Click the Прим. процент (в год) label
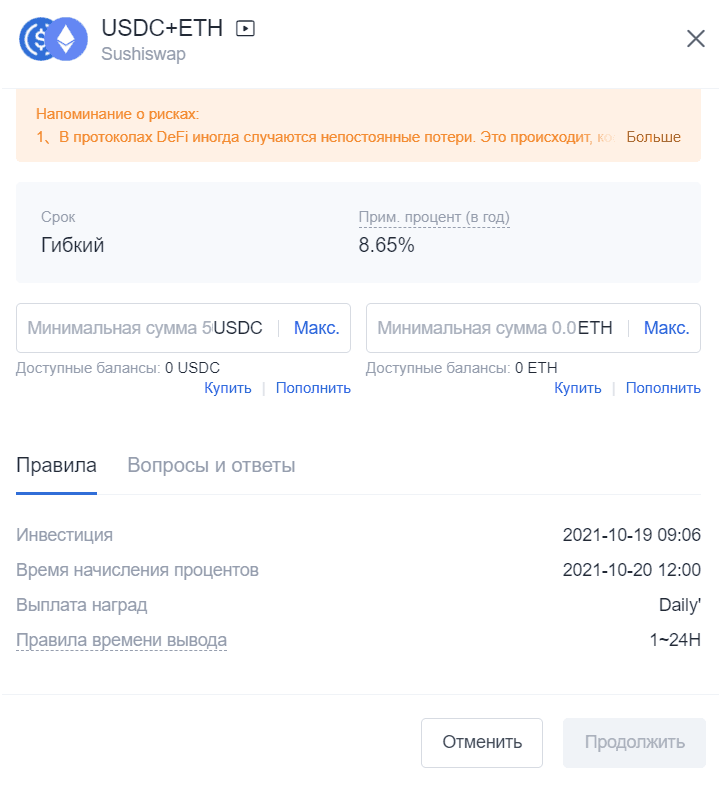721x788 pixels. point(434,217)
